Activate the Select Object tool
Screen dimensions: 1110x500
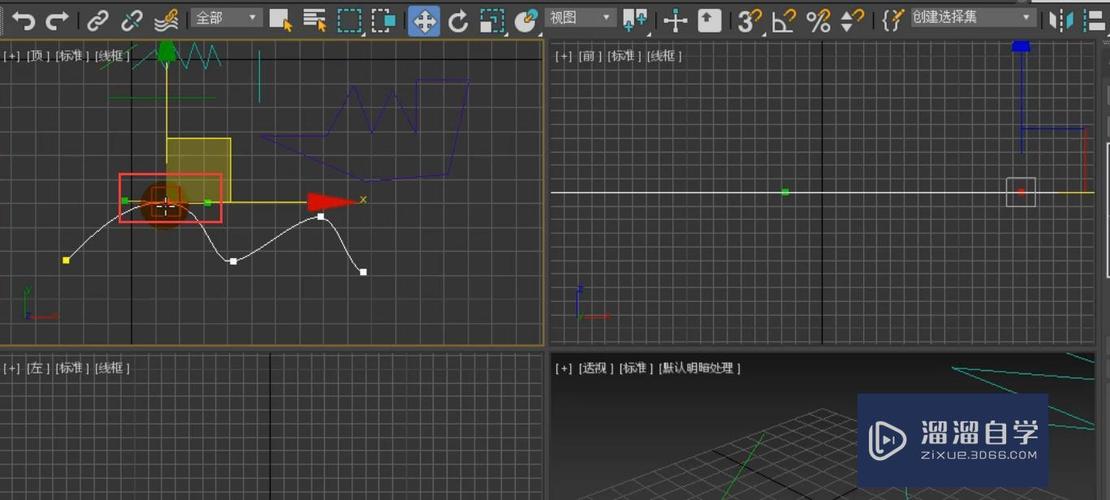tap(281, 21)
